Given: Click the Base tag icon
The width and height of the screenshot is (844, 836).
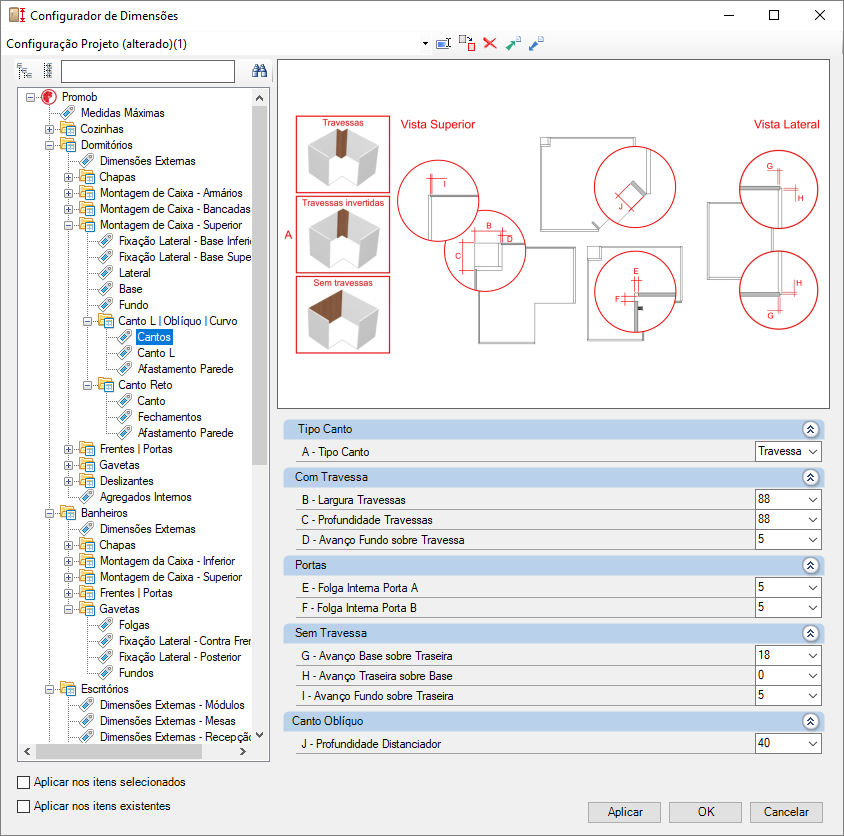Looking at the screenshot, I should point(106,289).
